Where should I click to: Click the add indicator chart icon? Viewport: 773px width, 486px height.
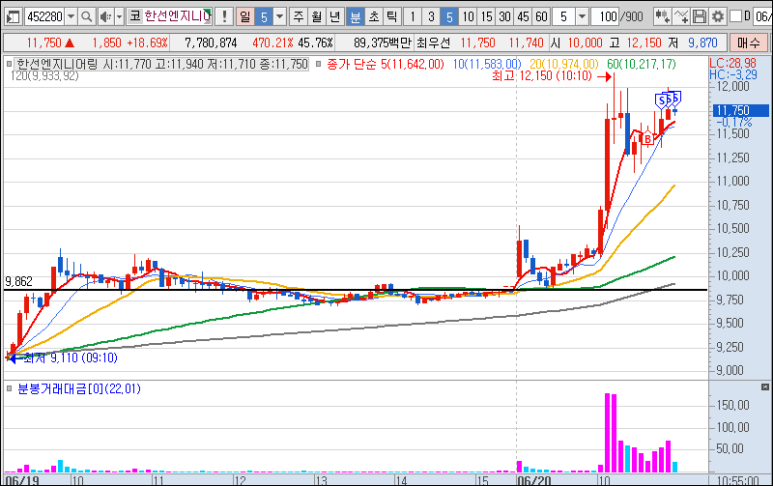click(x=681, y=17)
